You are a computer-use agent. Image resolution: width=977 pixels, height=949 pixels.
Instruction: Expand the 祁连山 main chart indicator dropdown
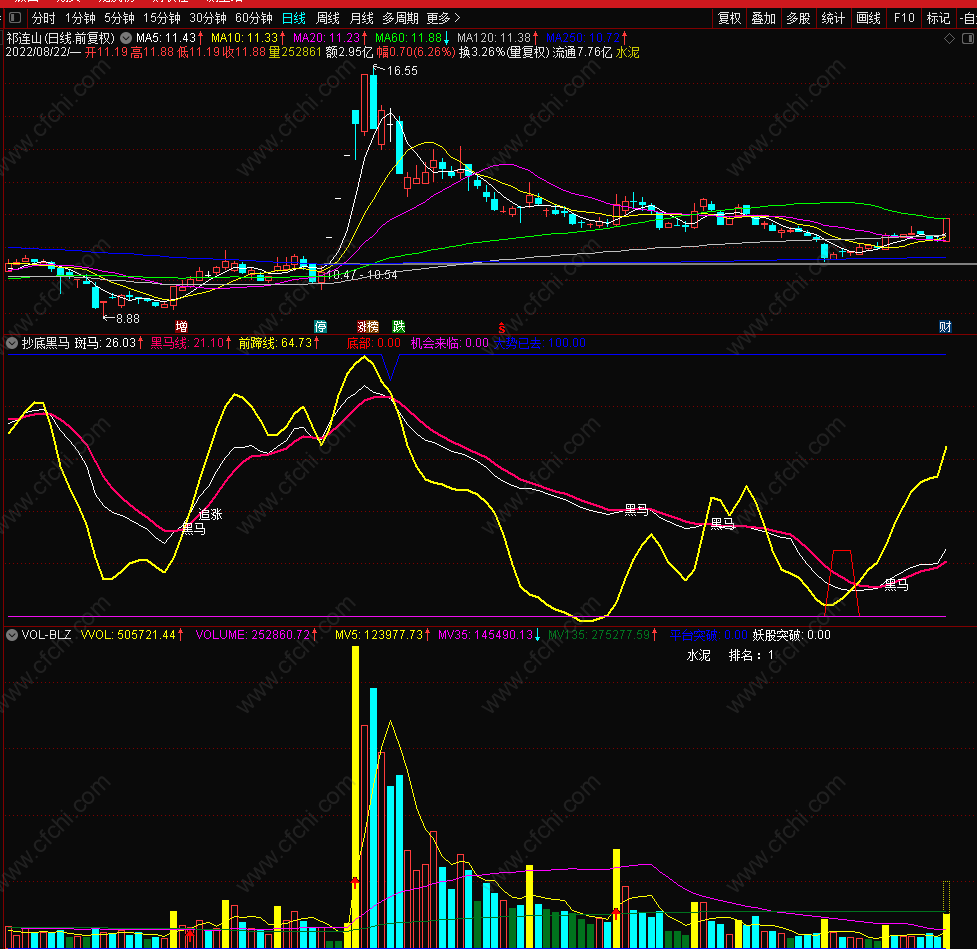(x=126, y=38)
